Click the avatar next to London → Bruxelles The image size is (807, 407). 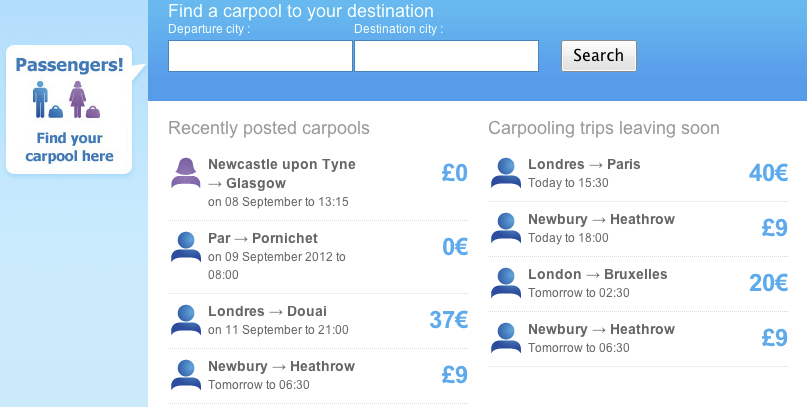pos(506,283)
